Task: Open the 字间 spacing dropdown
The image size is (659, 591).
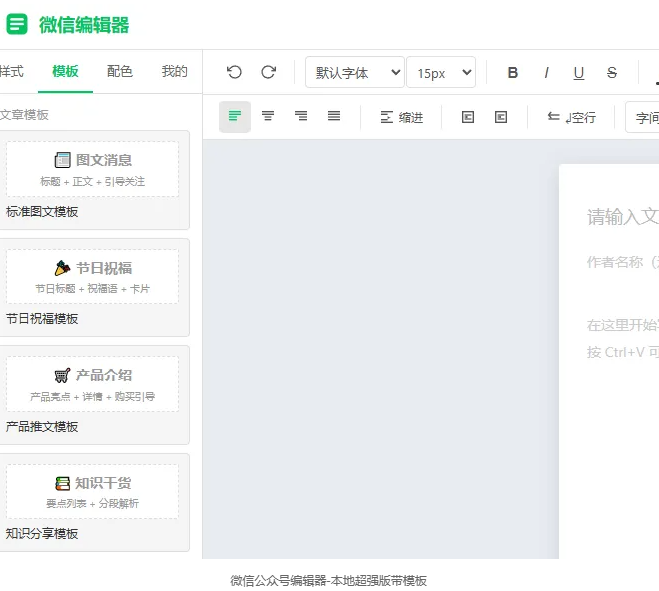Action: click(x=642, y=117)
